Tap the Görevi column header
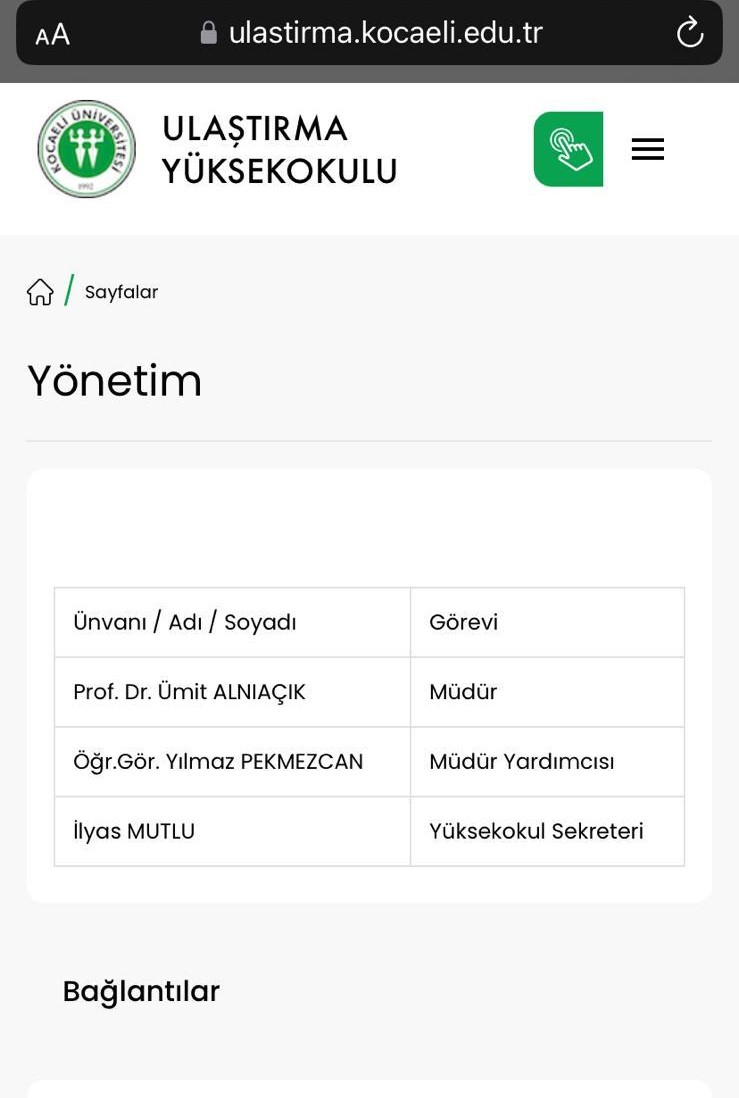The image size is (739, 1098). [x=463, y=622]
